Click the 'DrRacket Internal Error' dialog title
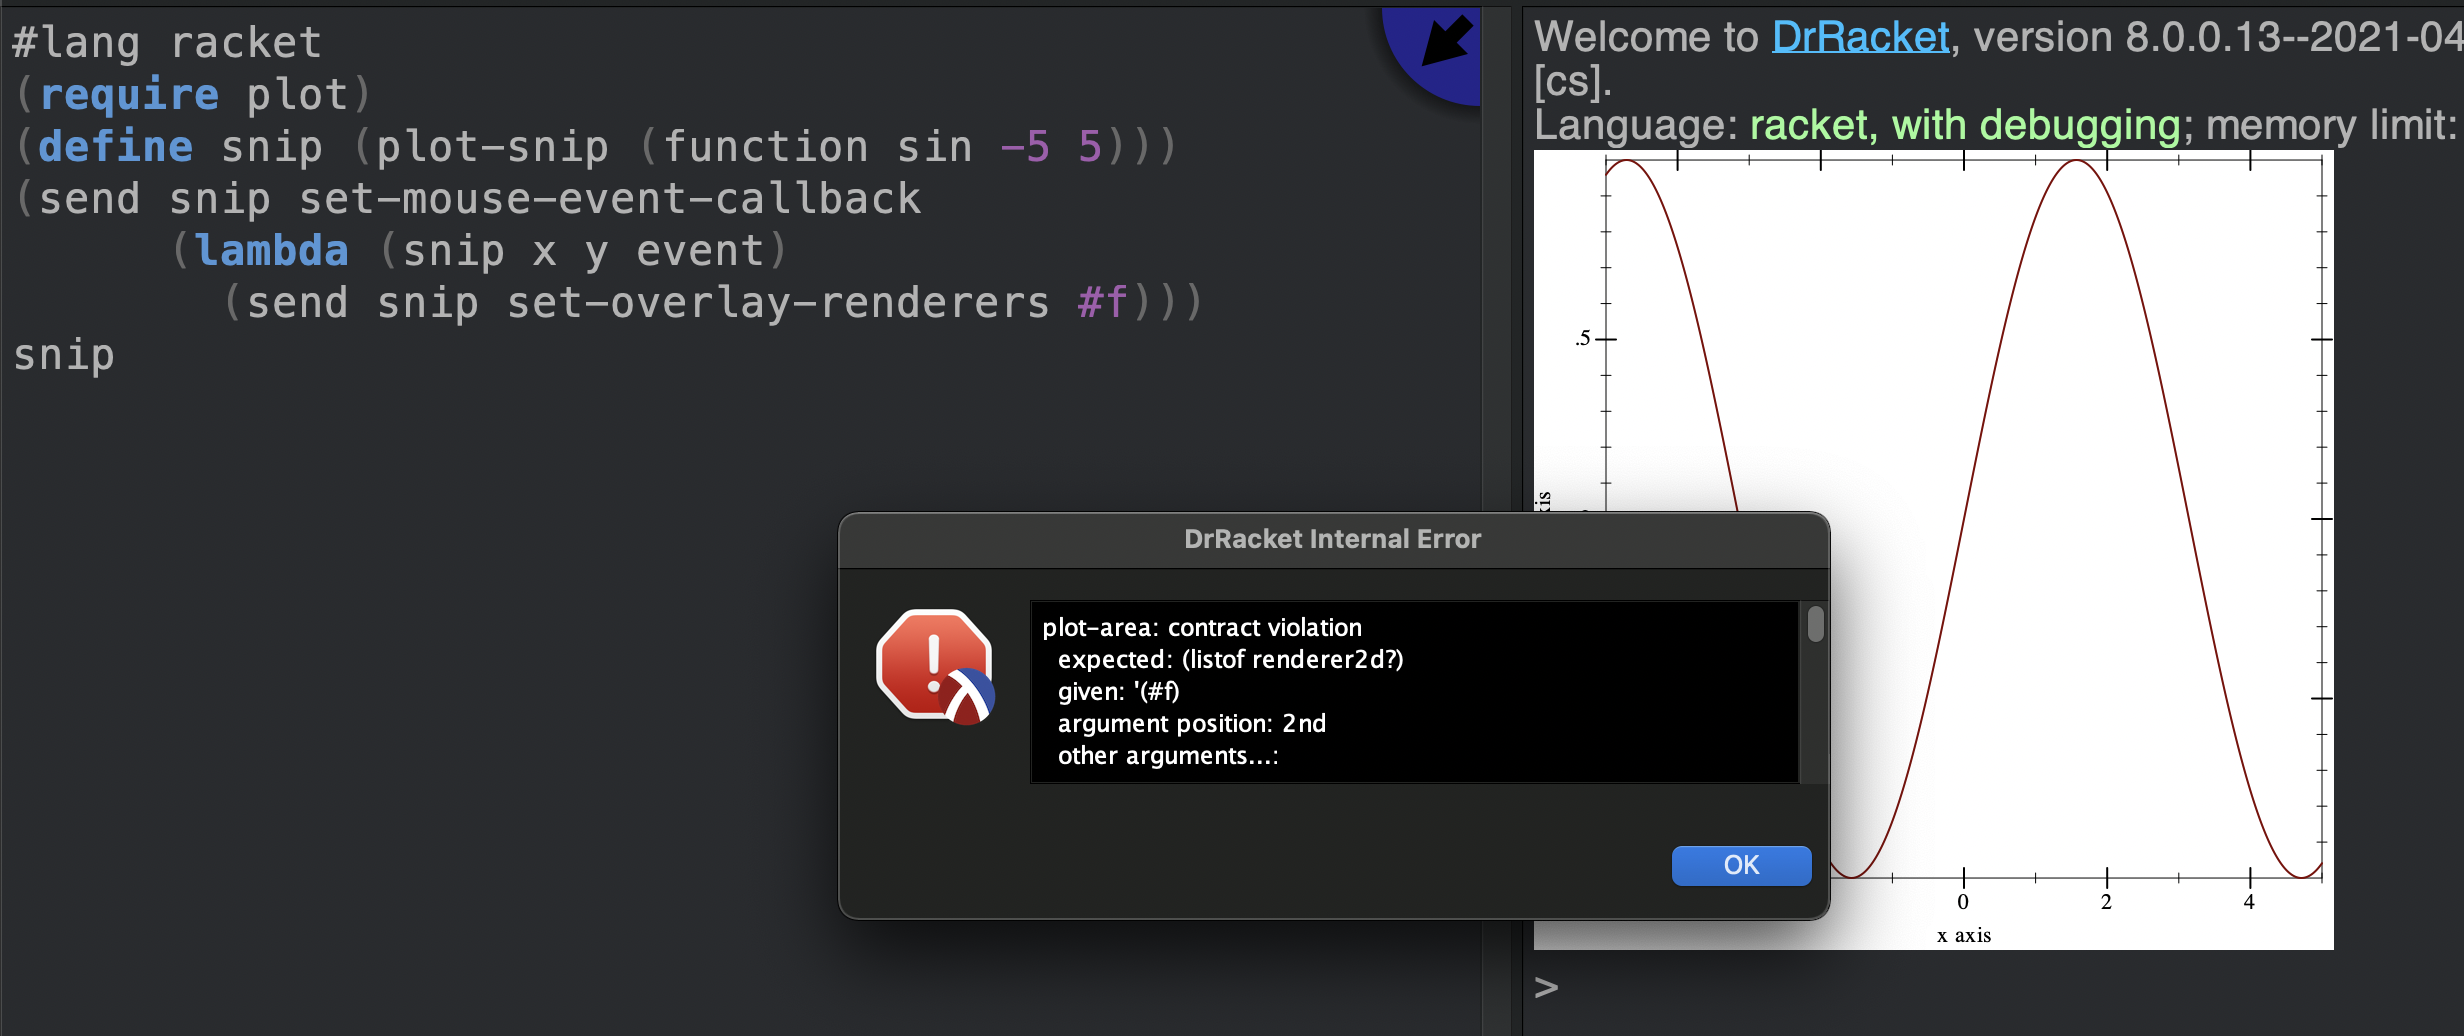2464x1036 pixels. click(x=1332, y=540)
